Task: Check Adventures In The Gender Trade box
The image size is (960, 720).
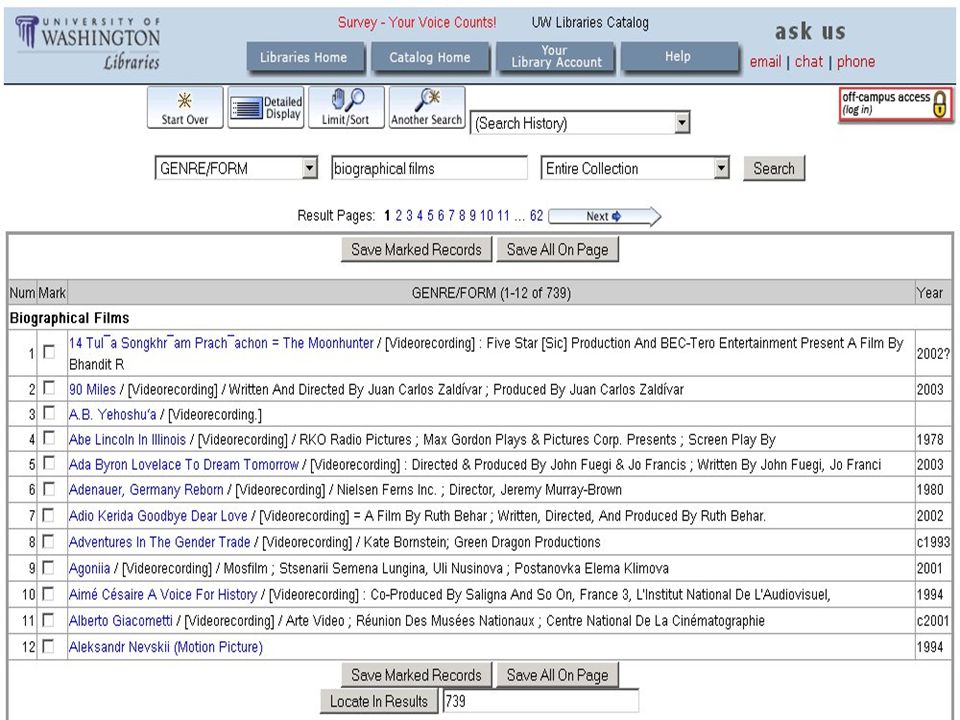Action: pyautogui.click(x=49, y=541)
